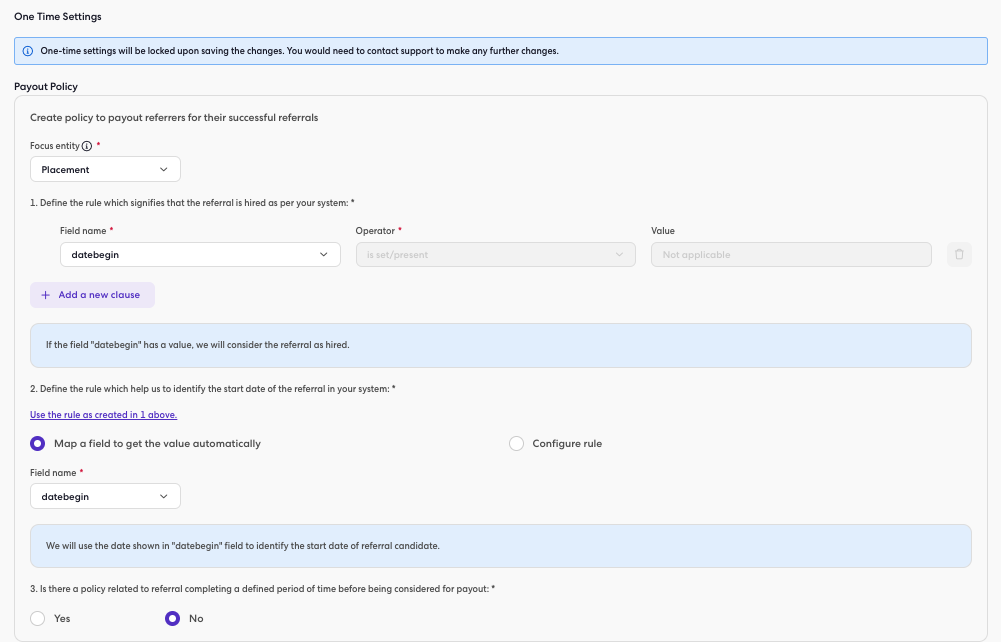1001x642 pixels.
Task: Click the info icon next to Focus entity
Action: coord(87,146)
